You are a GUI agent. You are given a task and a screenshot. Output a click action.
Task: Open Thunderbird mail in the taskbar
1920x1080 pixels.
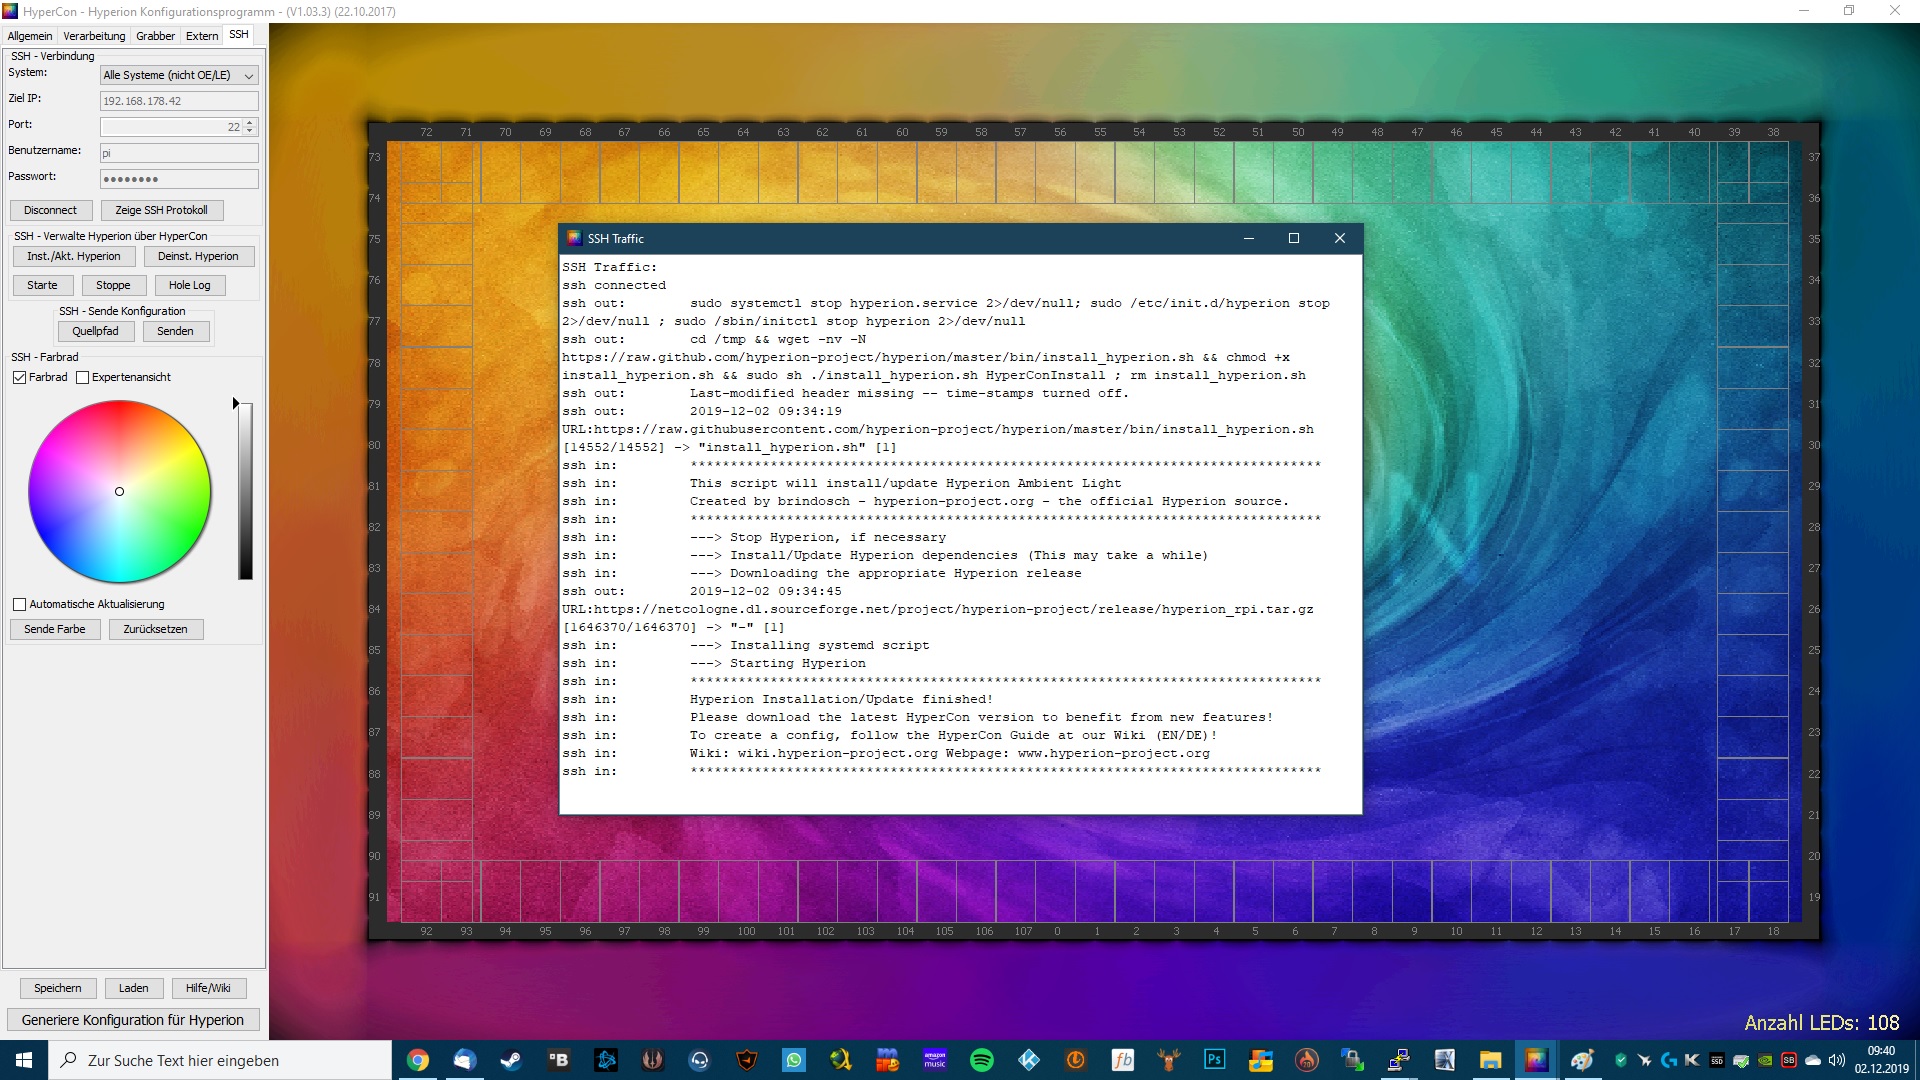pos(465,1060)
